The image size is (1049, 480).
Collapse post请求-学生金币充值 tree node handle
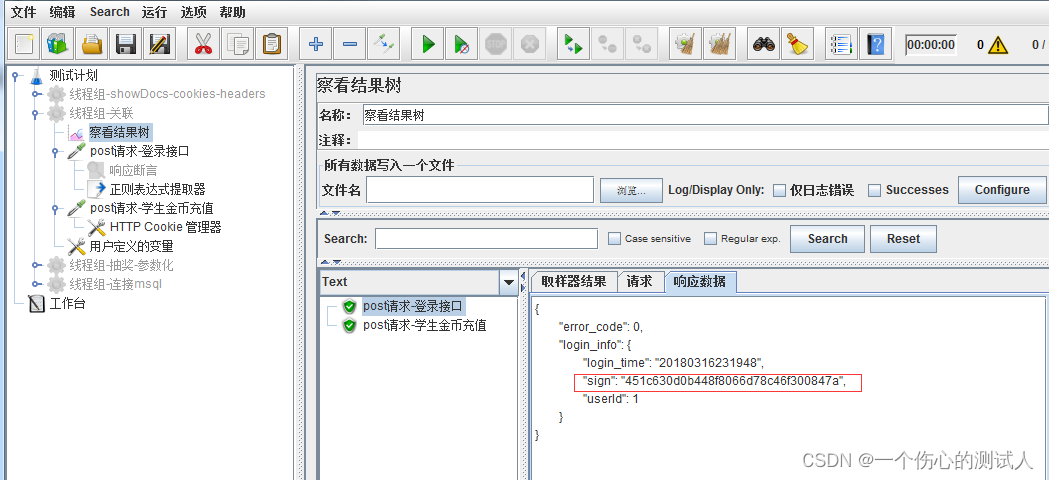56,209
